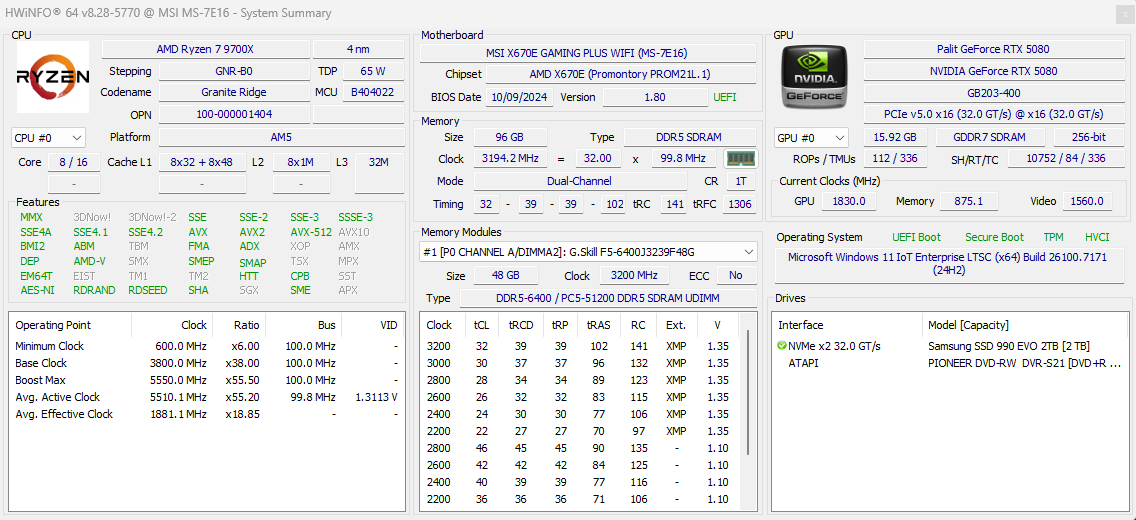Screen dimensions: 1136x520
Task: Click the MSI X670E GAMING PLUS WIFI field
Action: click(587, 53)
